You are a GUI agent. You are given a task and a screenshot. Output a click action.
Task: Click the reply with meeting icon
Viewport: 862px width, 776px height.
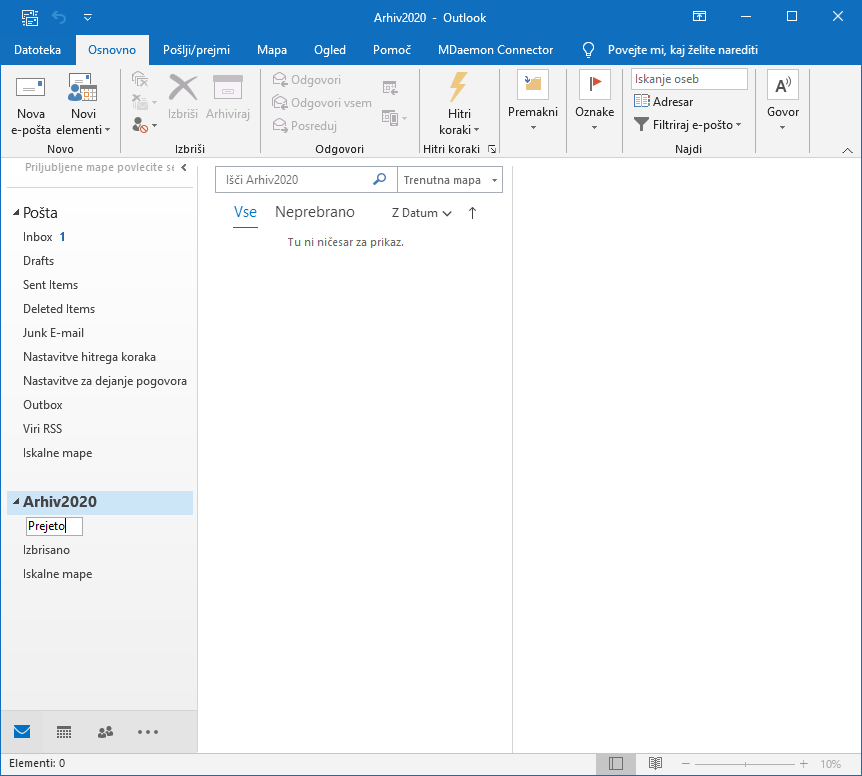click(x=390, y=87)
